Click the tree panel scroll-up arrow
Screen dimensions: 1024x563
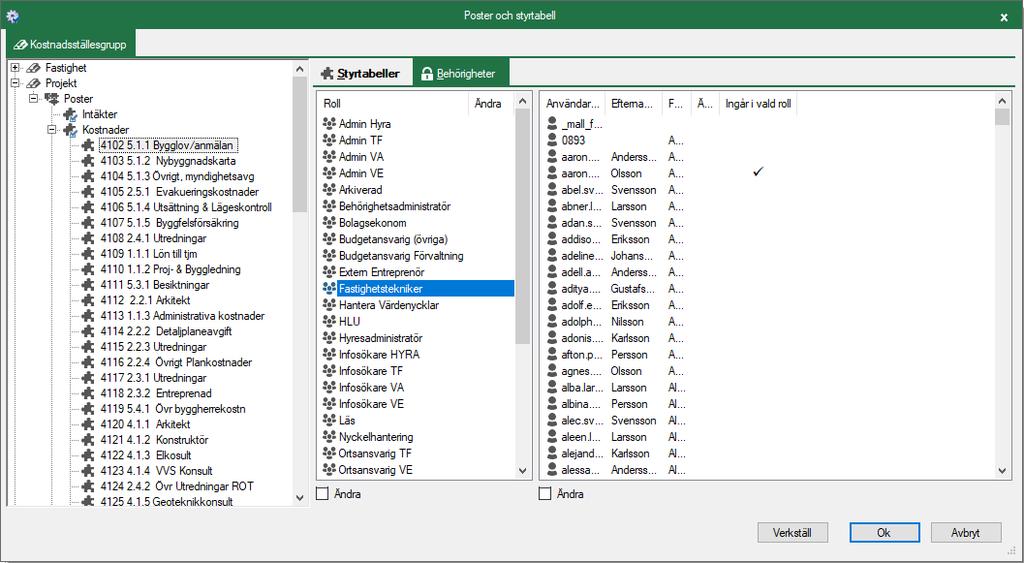click(300, 69)
